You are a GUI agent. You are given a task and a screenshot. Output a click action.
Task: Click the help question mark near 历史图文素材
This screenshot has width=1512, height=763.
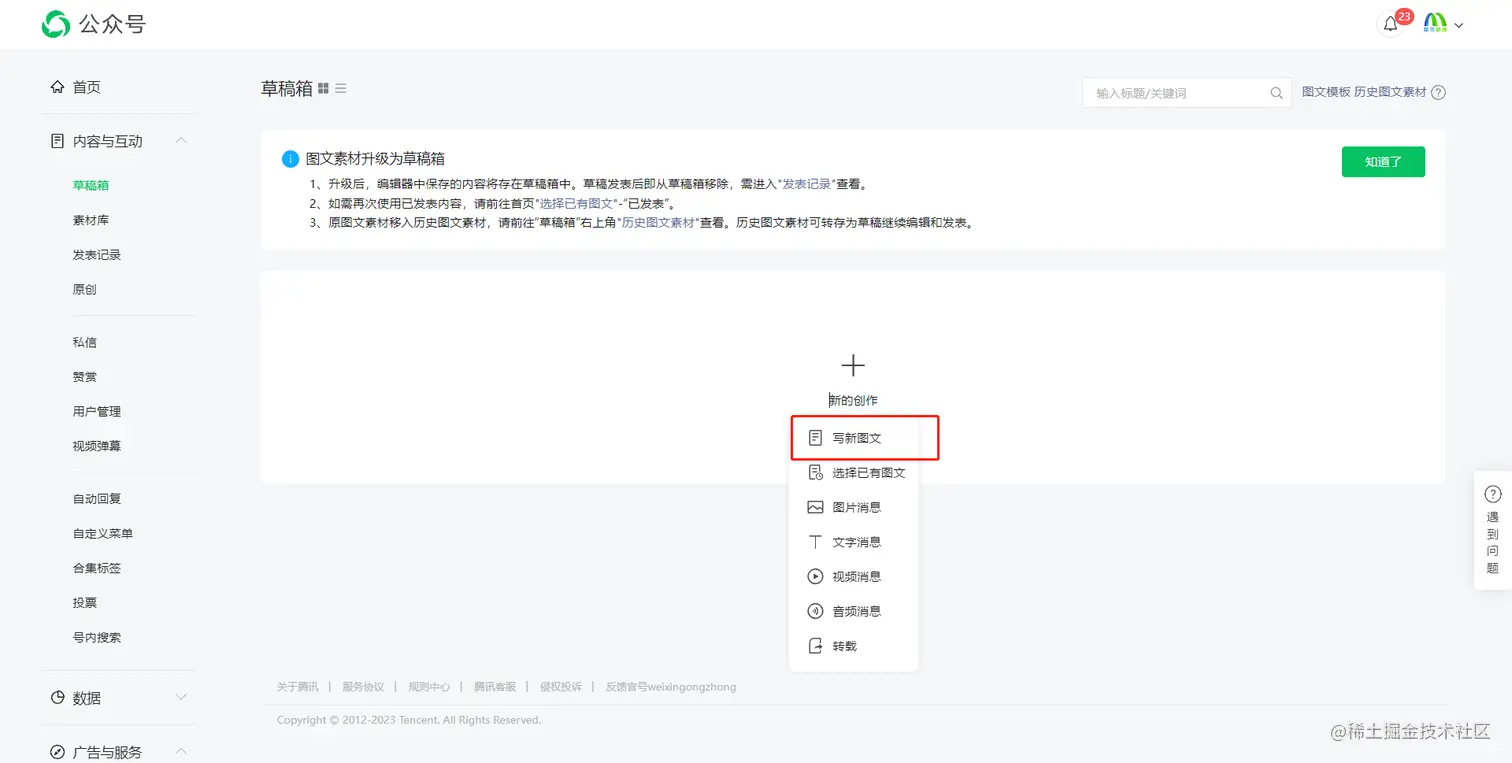[x=1438, y=93]
